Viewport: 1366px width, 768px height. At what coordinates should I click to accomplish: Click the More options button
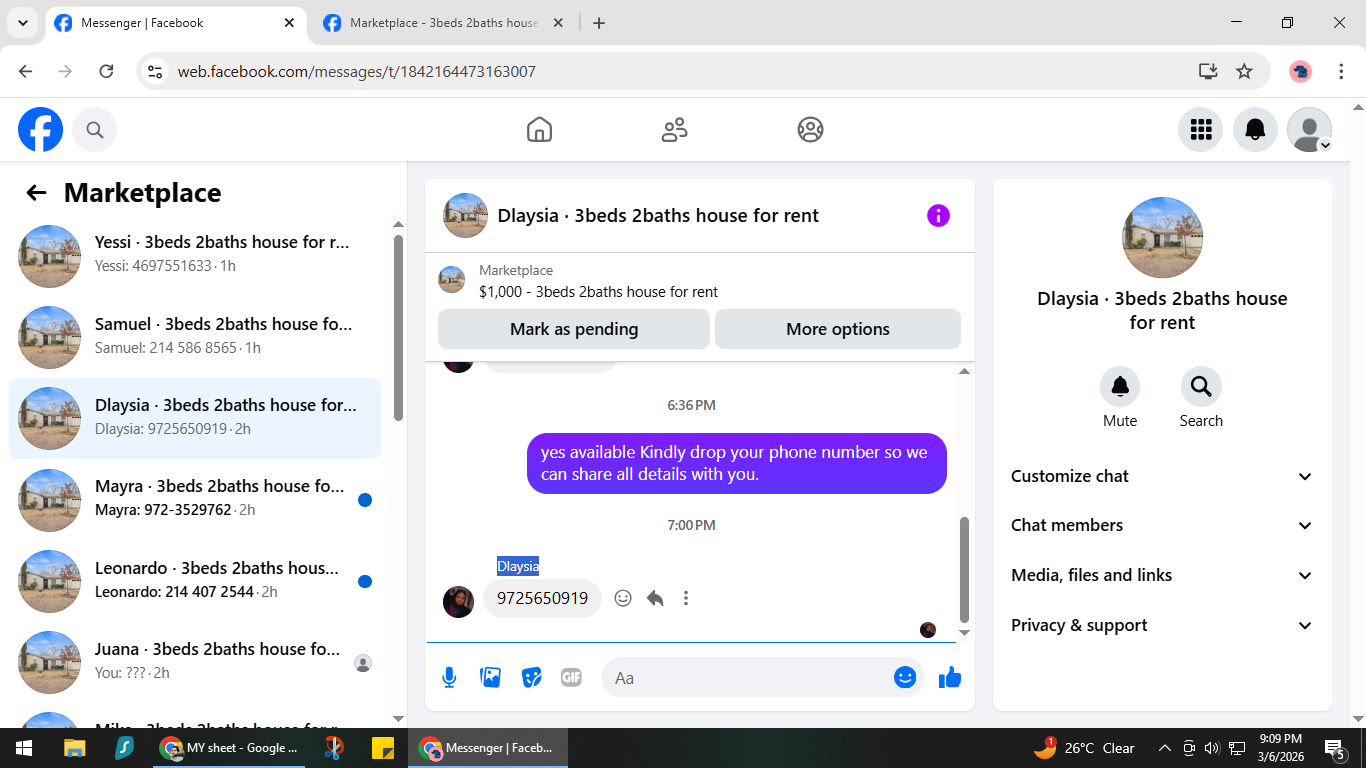838,329
